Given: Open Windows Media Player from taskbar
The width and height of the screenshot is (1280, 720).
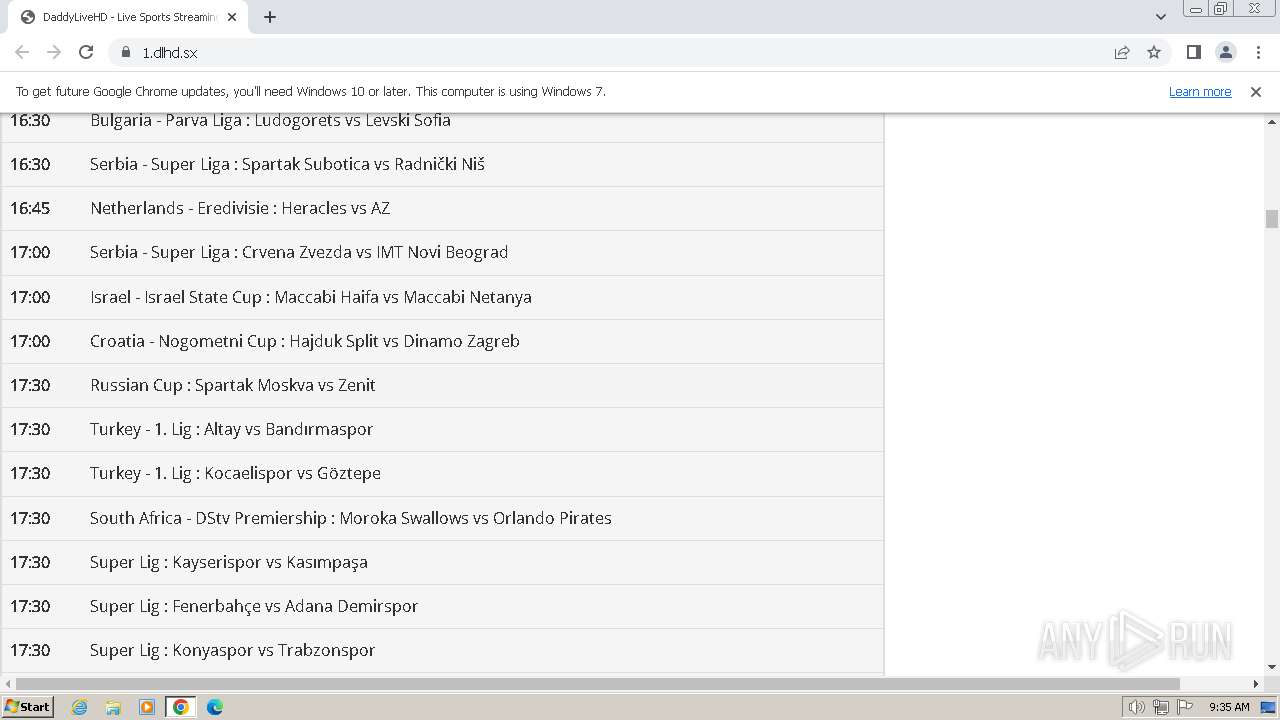Looking at the screenshot, I should point(147,707).
